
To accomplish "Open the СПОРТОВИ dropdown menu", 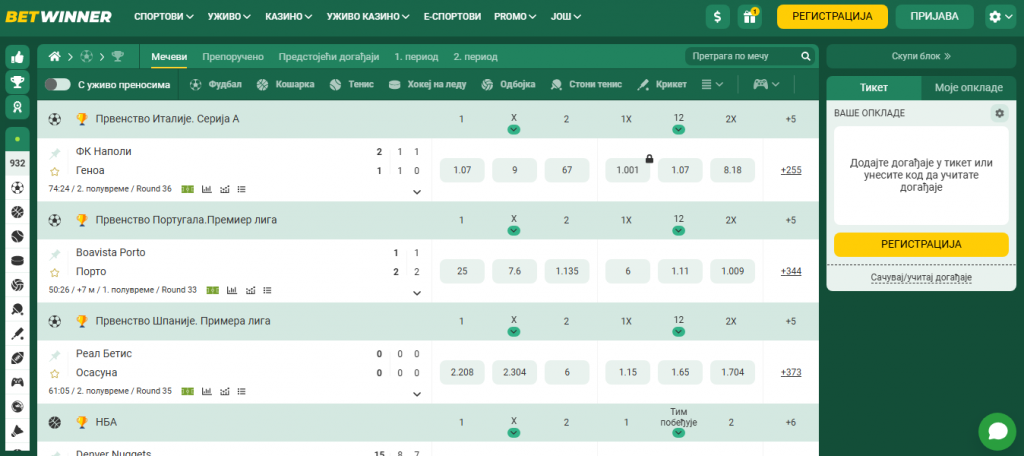I will 164,17.
